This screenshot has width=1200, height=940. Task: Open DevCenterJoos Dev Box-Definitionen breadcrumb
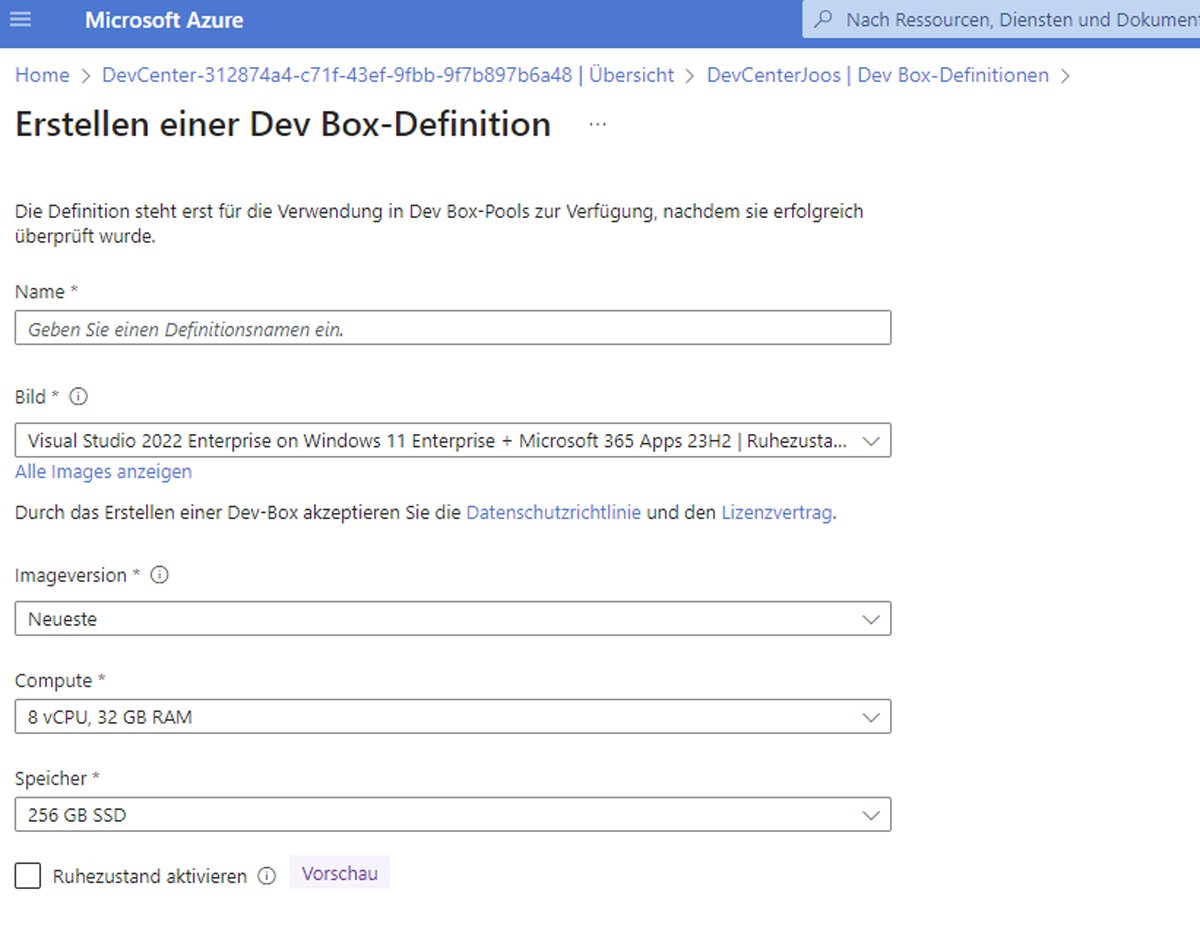877,75
